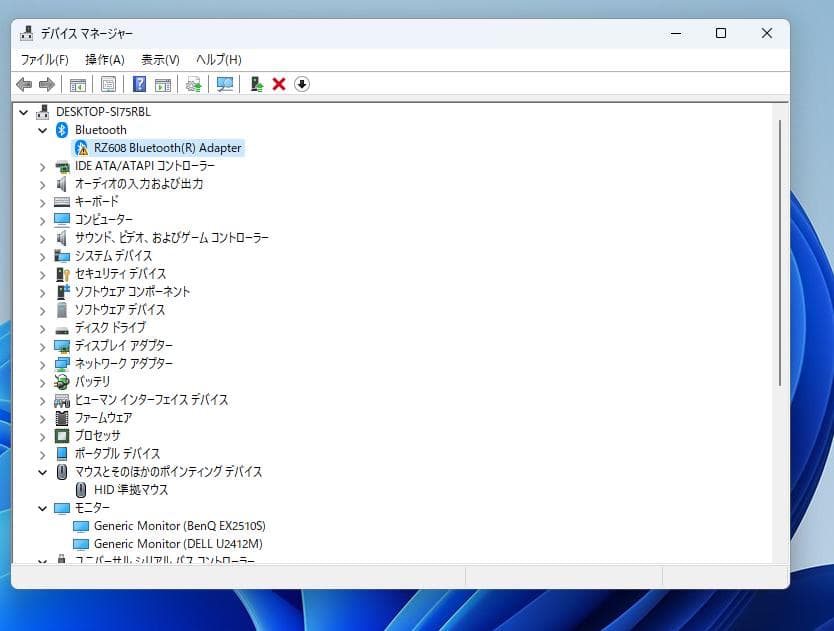834x631 pixels.
Task: Uninstall device using the red X icon
Action: coord(277,84)
